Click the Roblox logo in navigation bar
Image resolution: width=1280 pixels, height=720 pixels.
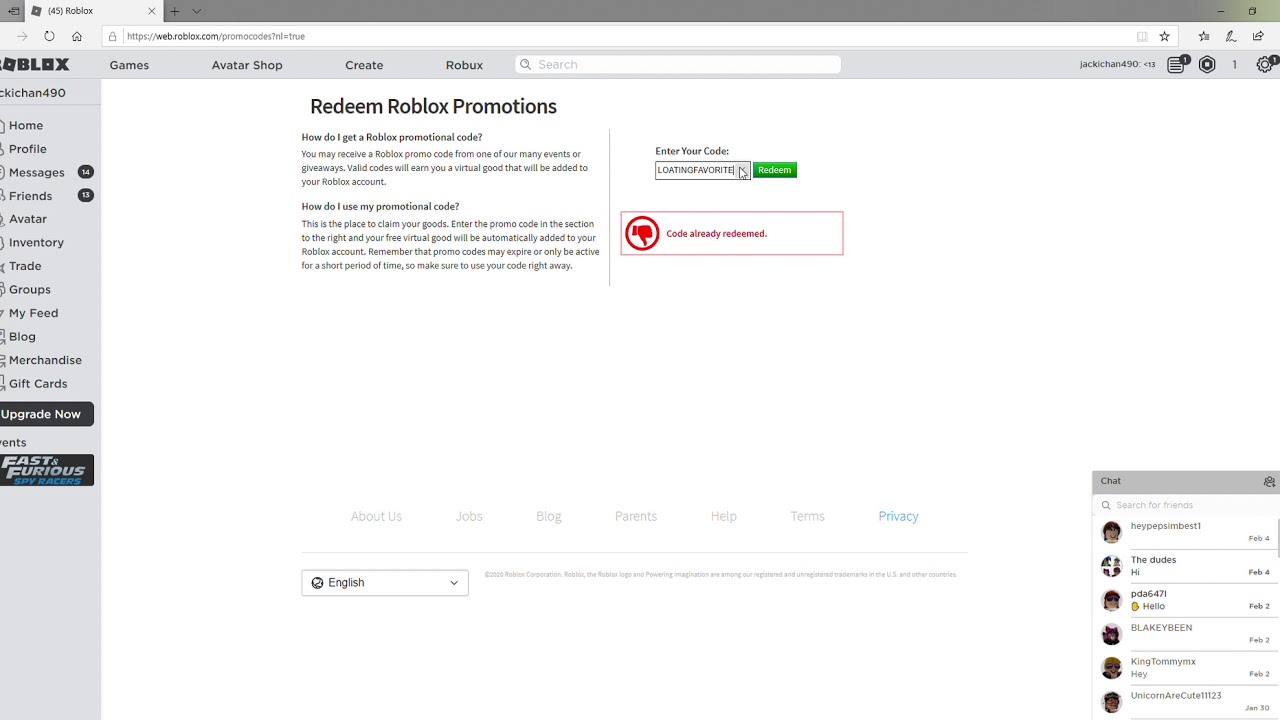tap(35, 65)
